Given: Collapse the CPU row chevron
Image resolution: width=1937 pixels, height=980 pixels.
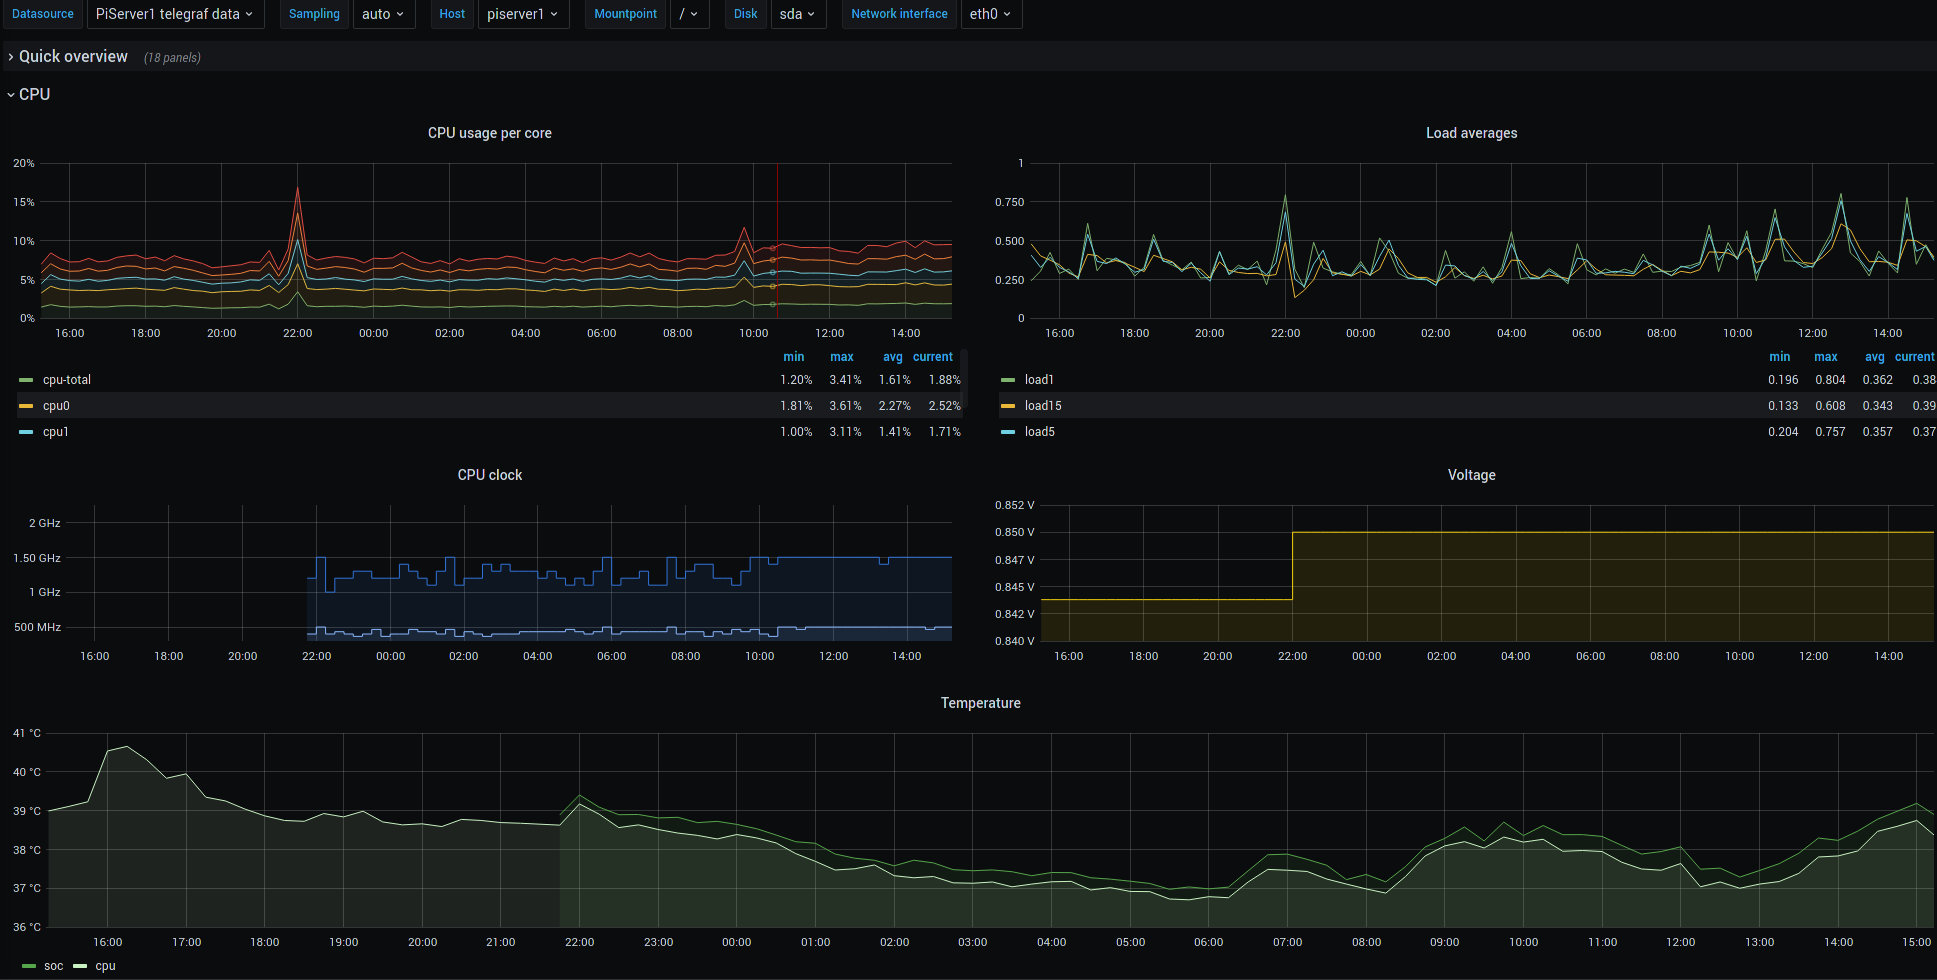Looking at the screenshot, I should tap(11, 95).
